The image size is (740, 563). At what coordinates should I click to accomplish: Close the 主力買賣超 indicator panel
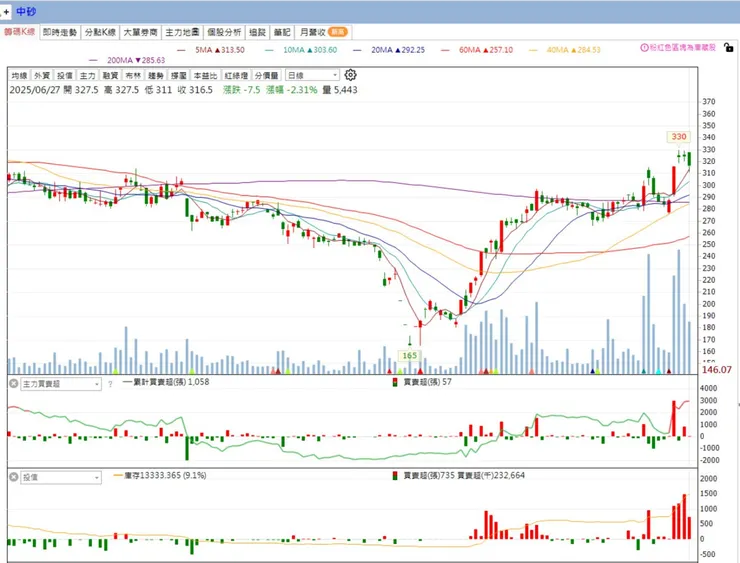click(14, 383)
